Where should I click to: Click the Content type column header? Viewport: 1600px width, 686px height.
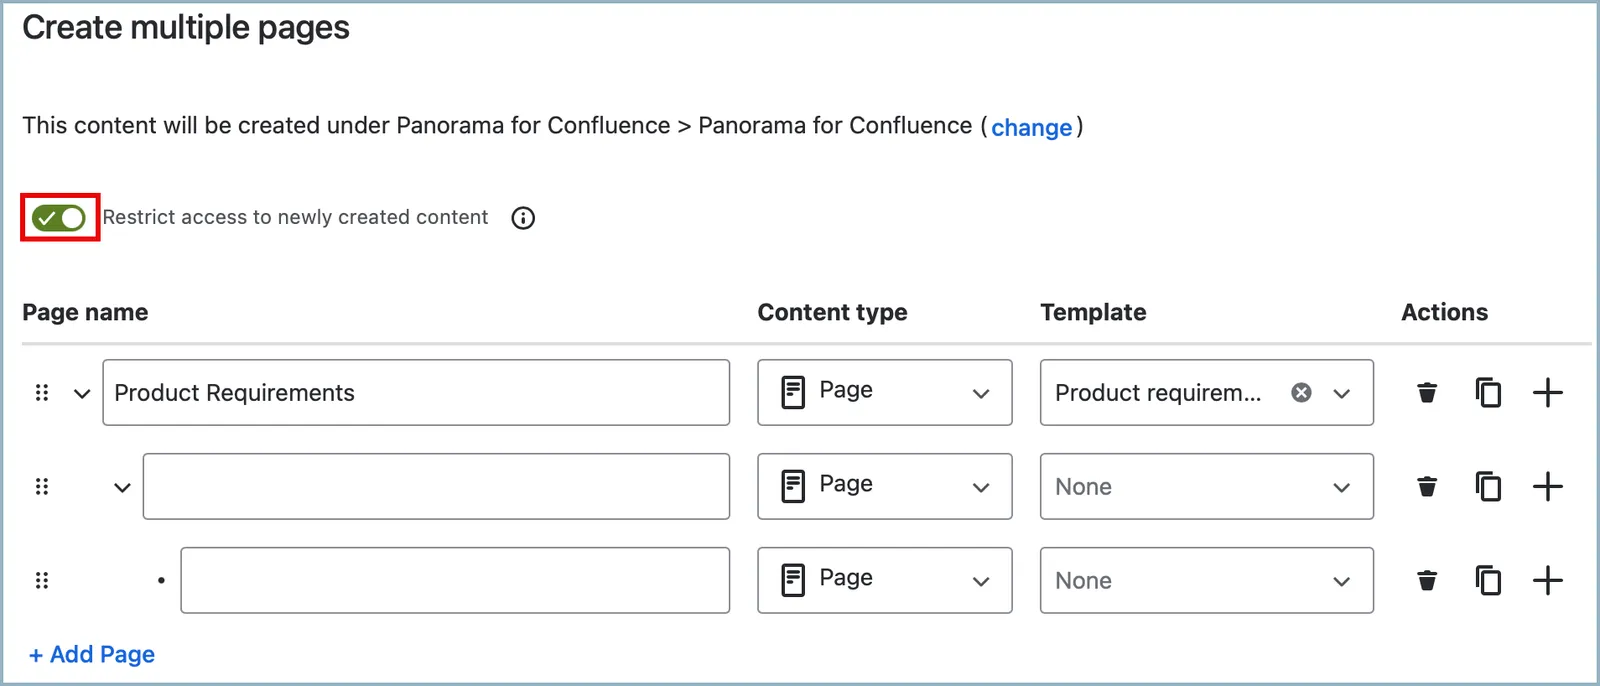[x=833, y=313]
